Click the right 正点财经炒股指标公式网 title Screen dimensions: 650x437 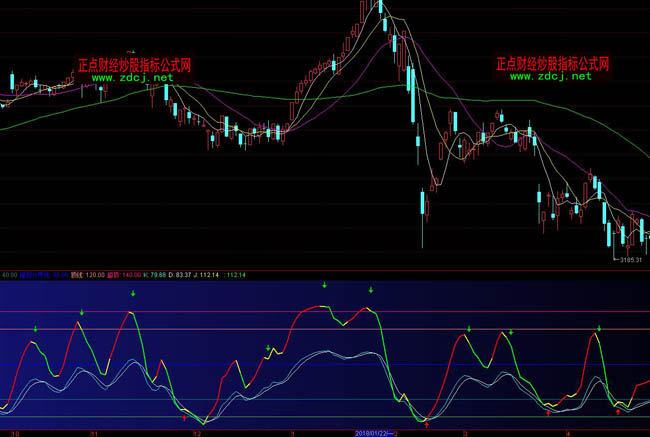pyautogui.click(x=553, y=62)
